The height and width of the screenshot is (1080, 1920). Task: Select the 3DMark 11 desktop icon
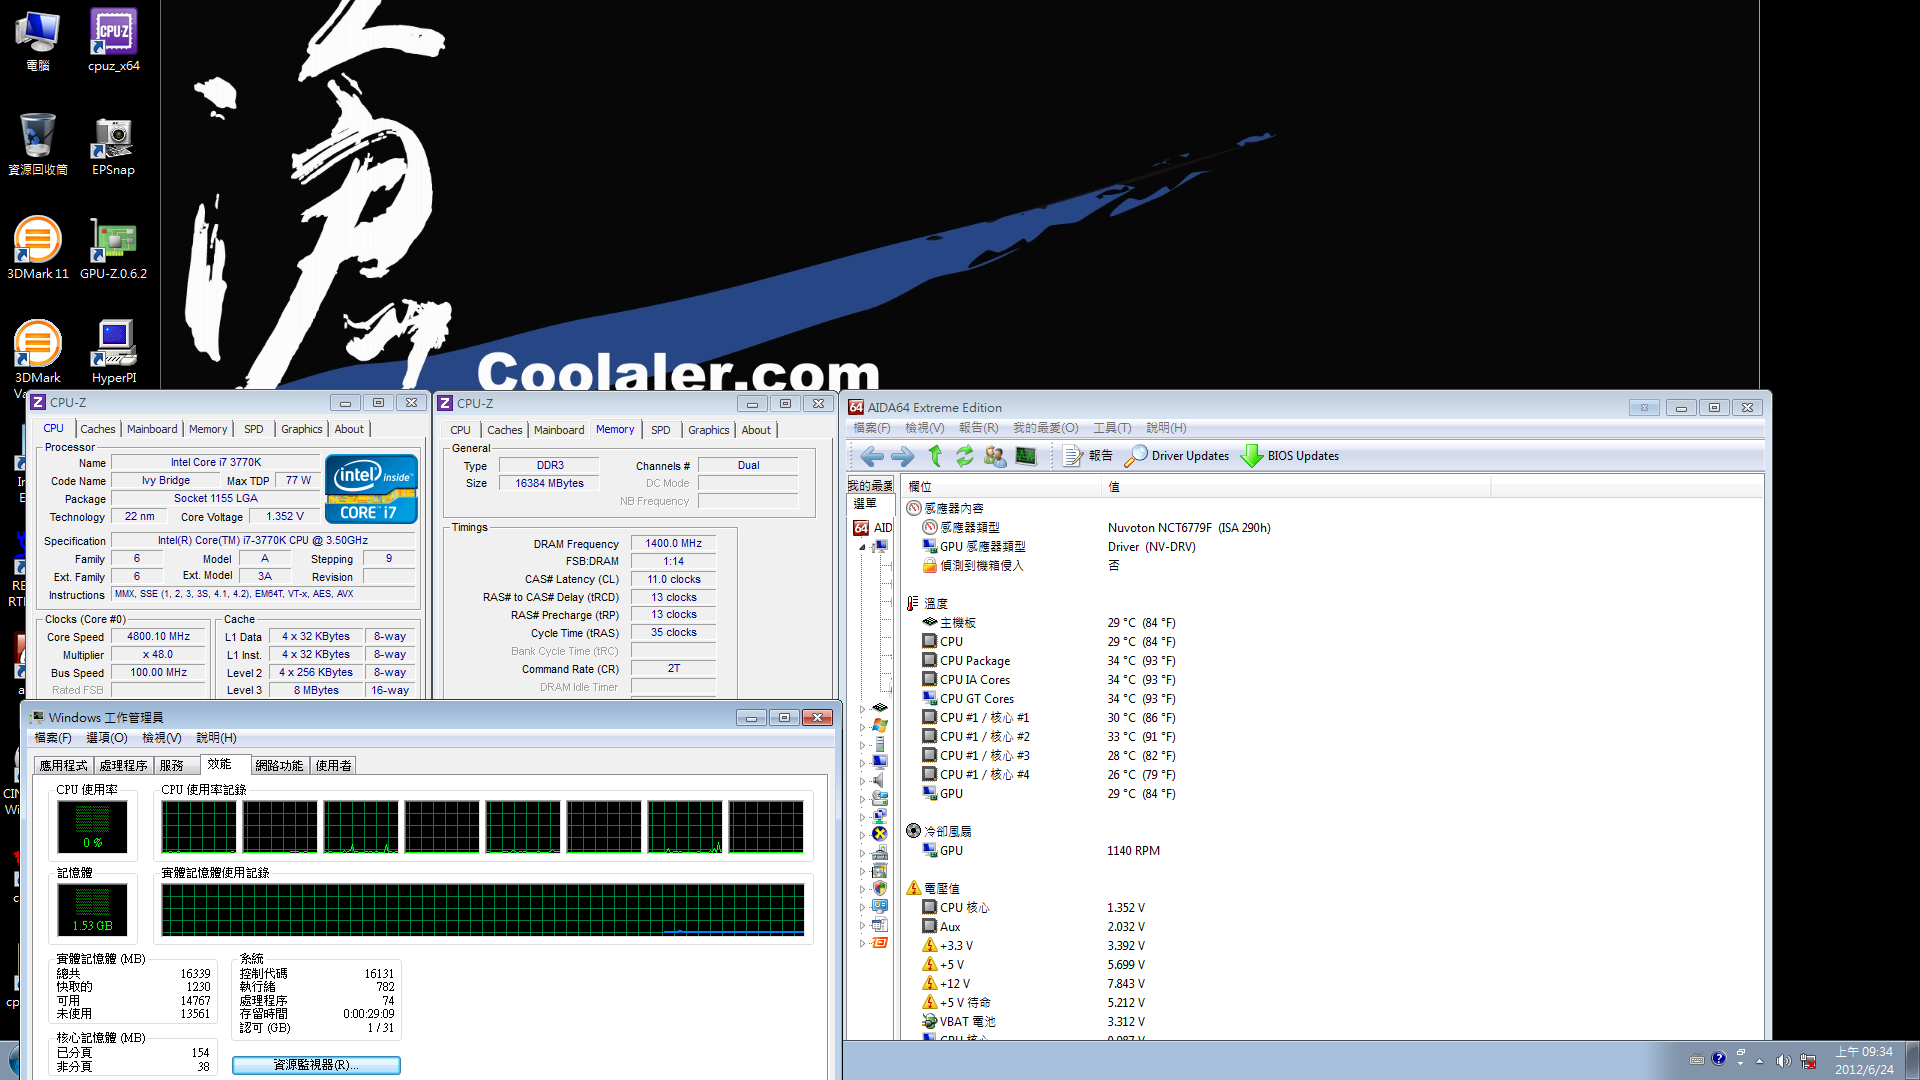(38, 248)
